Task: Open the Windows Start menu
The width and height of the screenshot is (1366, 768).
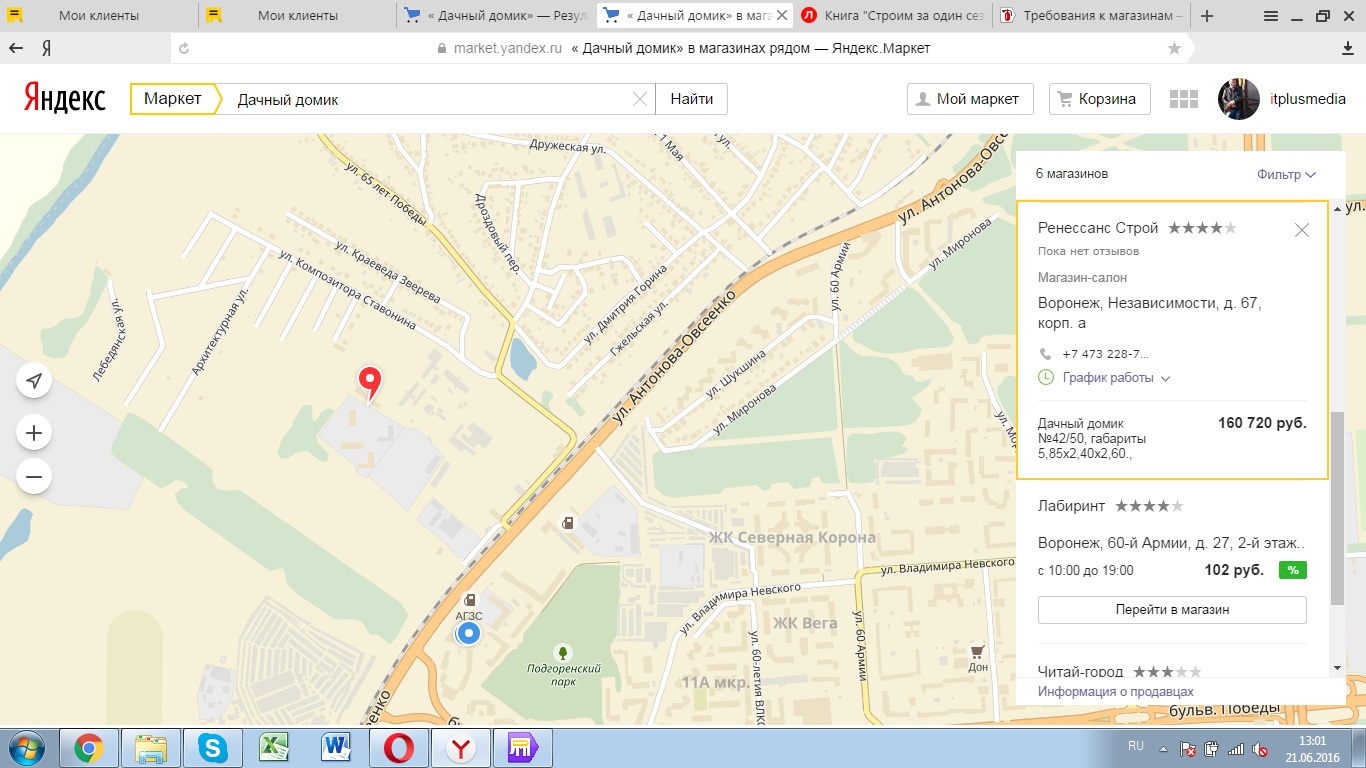Action: [x=26, y=748]
